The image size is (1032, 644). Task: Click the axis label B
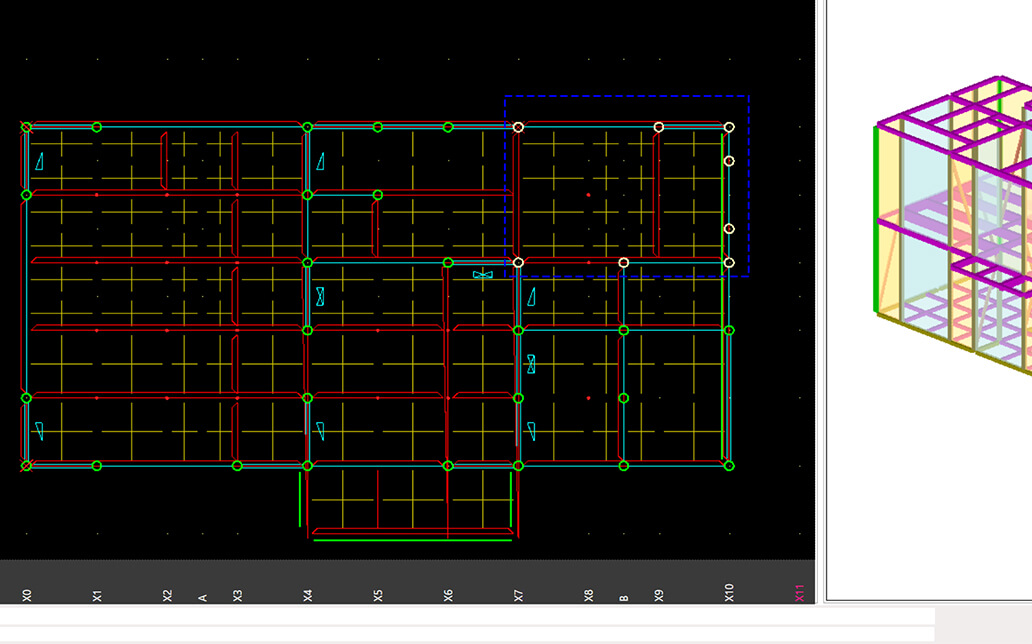(624, 598)
